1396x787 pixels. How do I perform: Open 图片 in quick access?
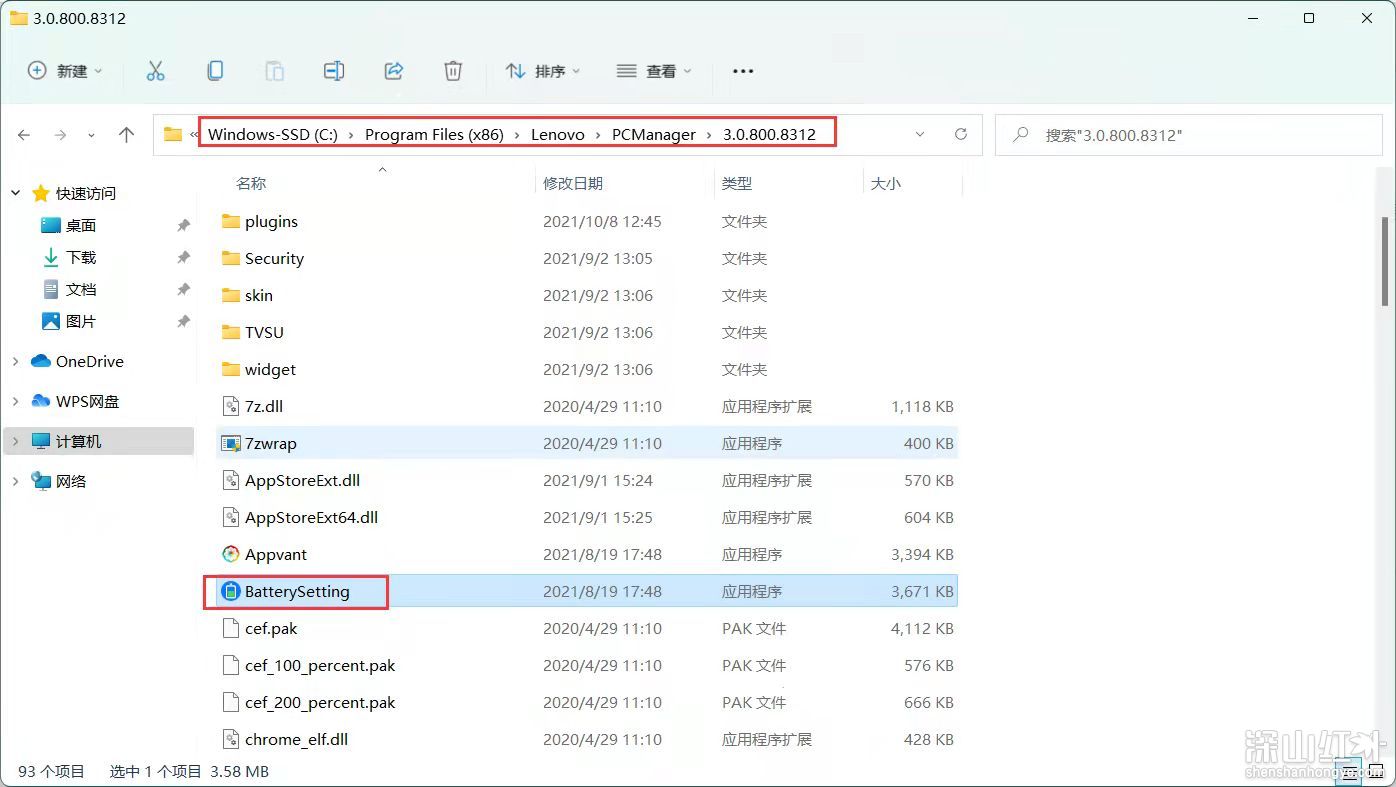click(x=81, y=321)
